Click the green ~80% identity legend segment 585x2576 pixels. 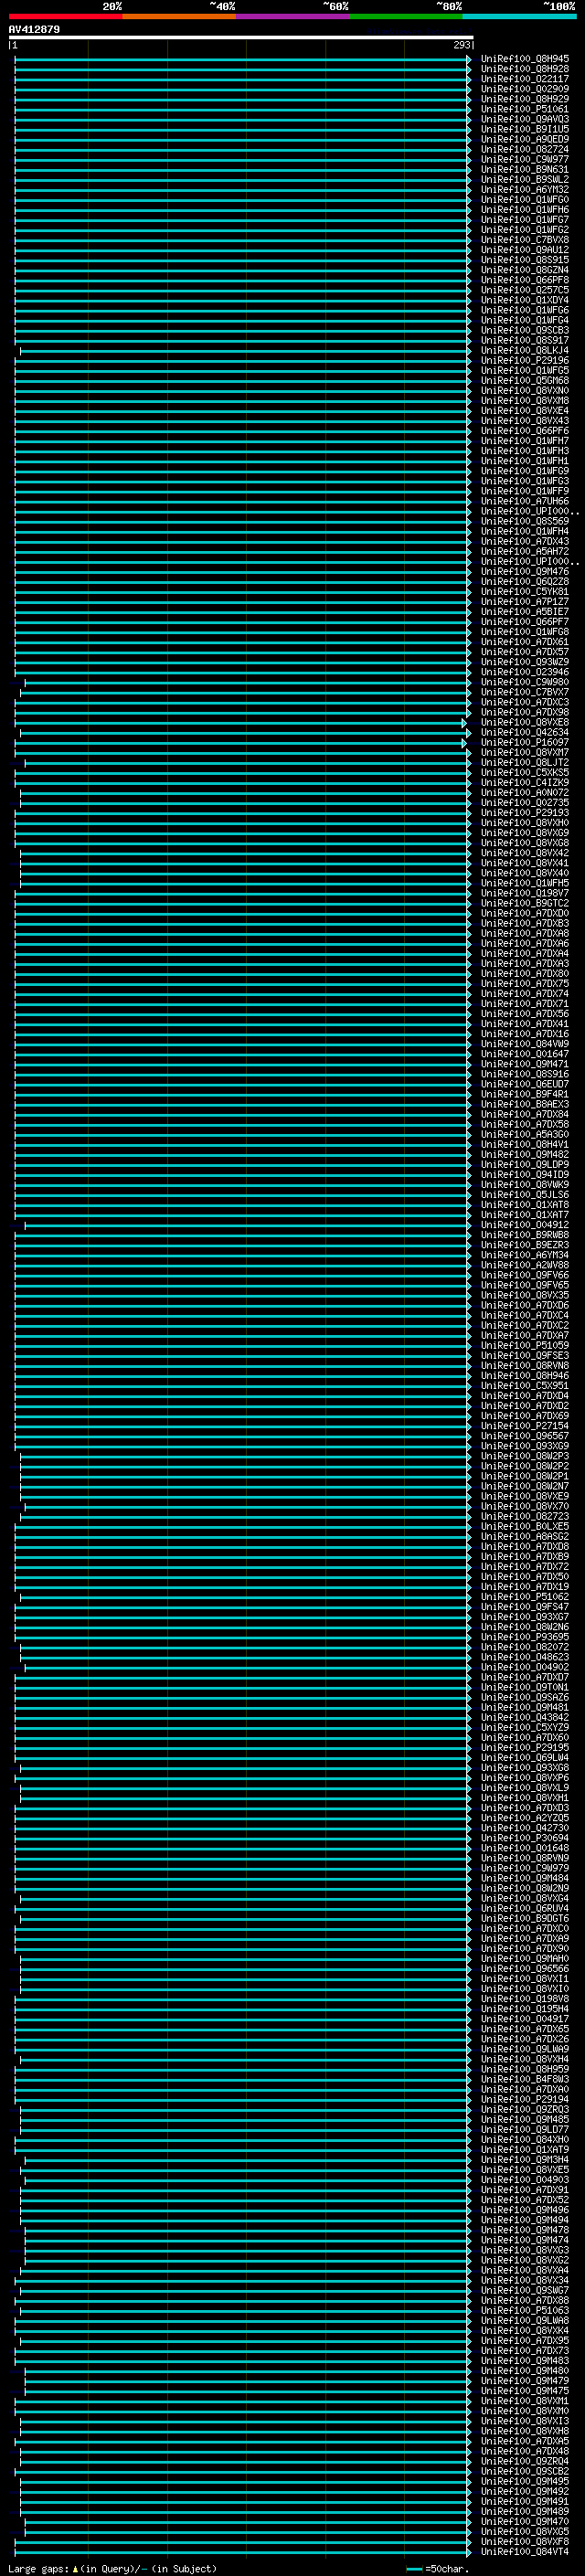click(406, 16)
